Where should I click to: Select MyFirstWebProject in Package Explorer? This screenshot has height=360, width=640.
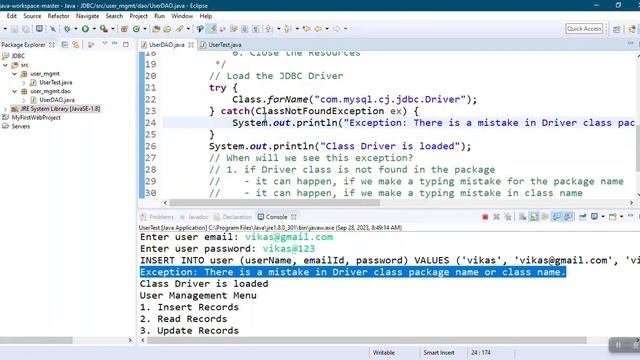(36, 118)
